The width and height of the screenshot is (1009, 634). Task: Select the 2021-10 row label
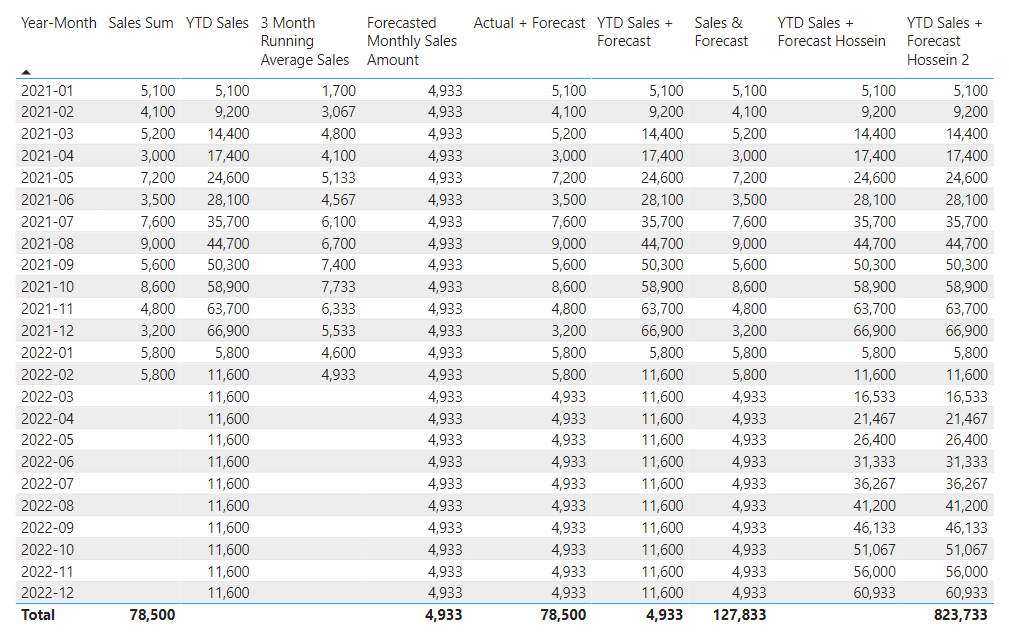(x=48, y=286)
